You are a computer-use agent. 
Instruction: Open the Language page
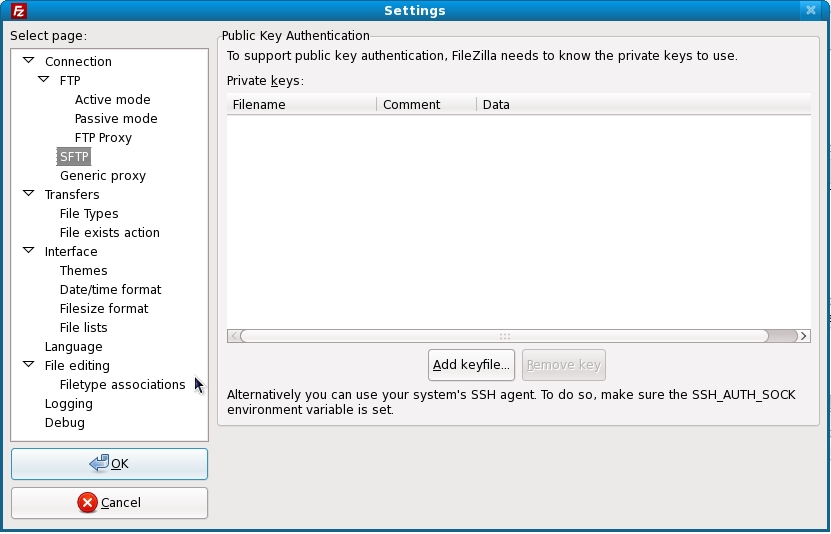73,347
